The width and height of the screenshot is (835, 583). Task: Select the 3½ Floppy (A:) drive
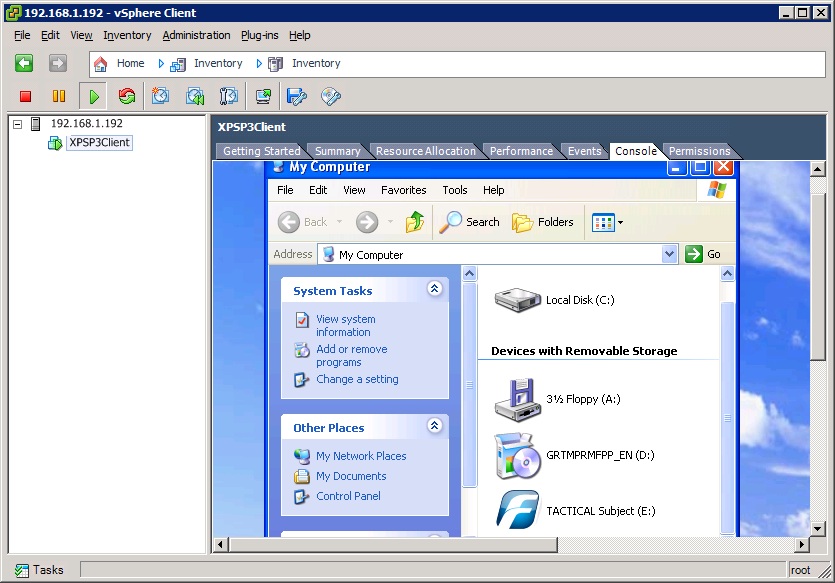[558, 399]
